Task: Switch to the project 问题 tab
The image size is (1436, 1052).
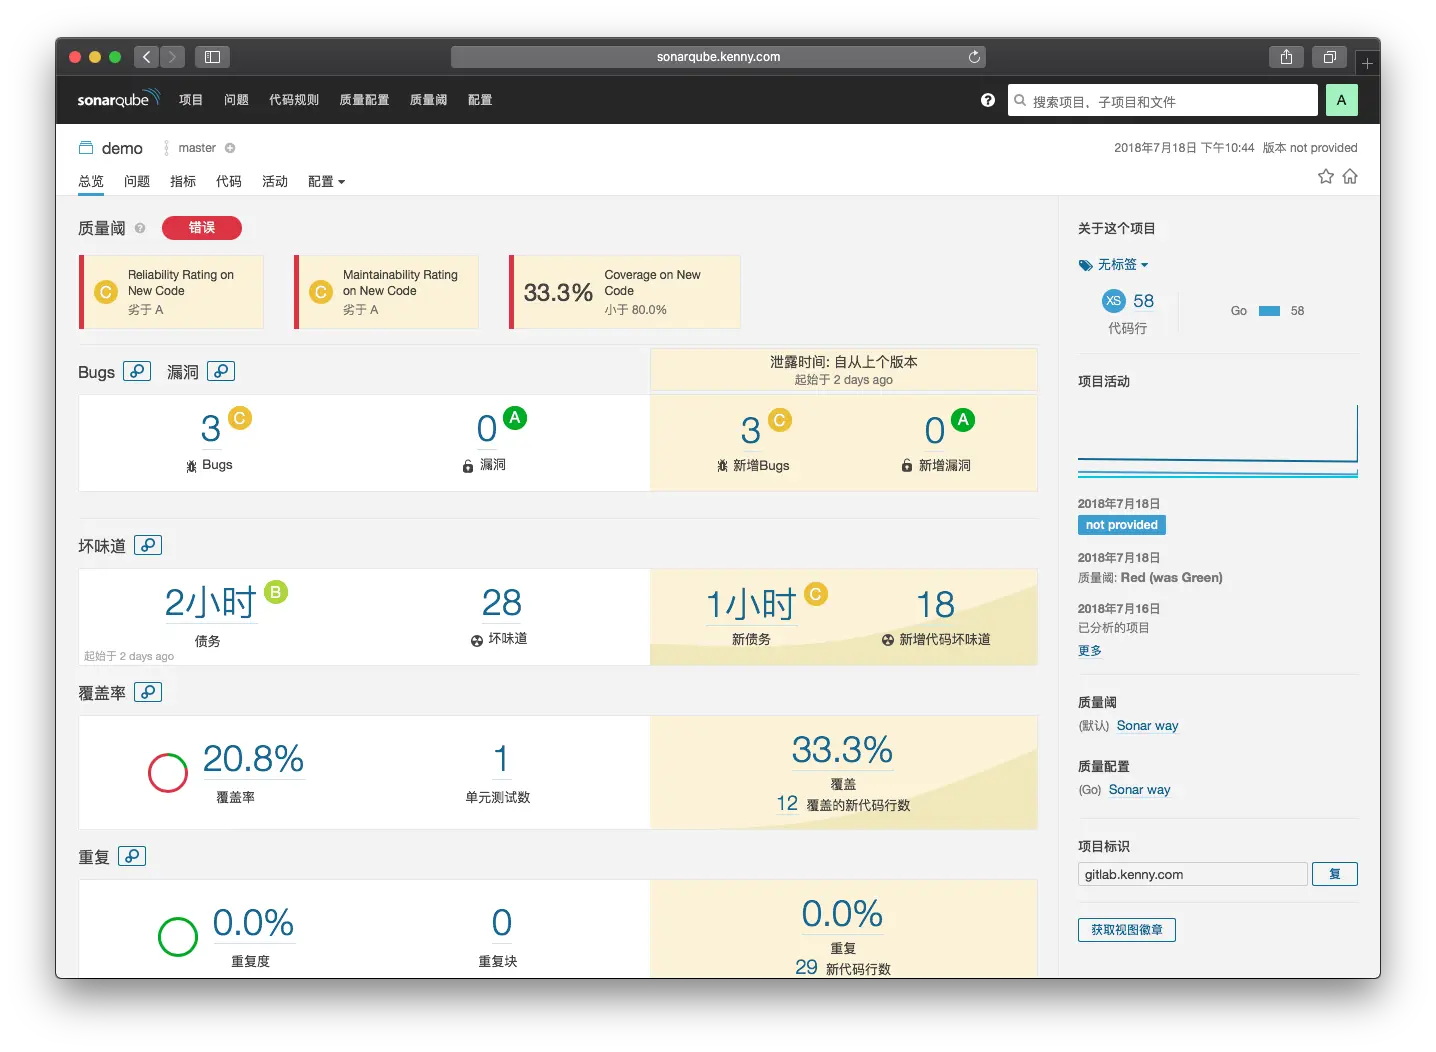Action: (x=137, y=181)
